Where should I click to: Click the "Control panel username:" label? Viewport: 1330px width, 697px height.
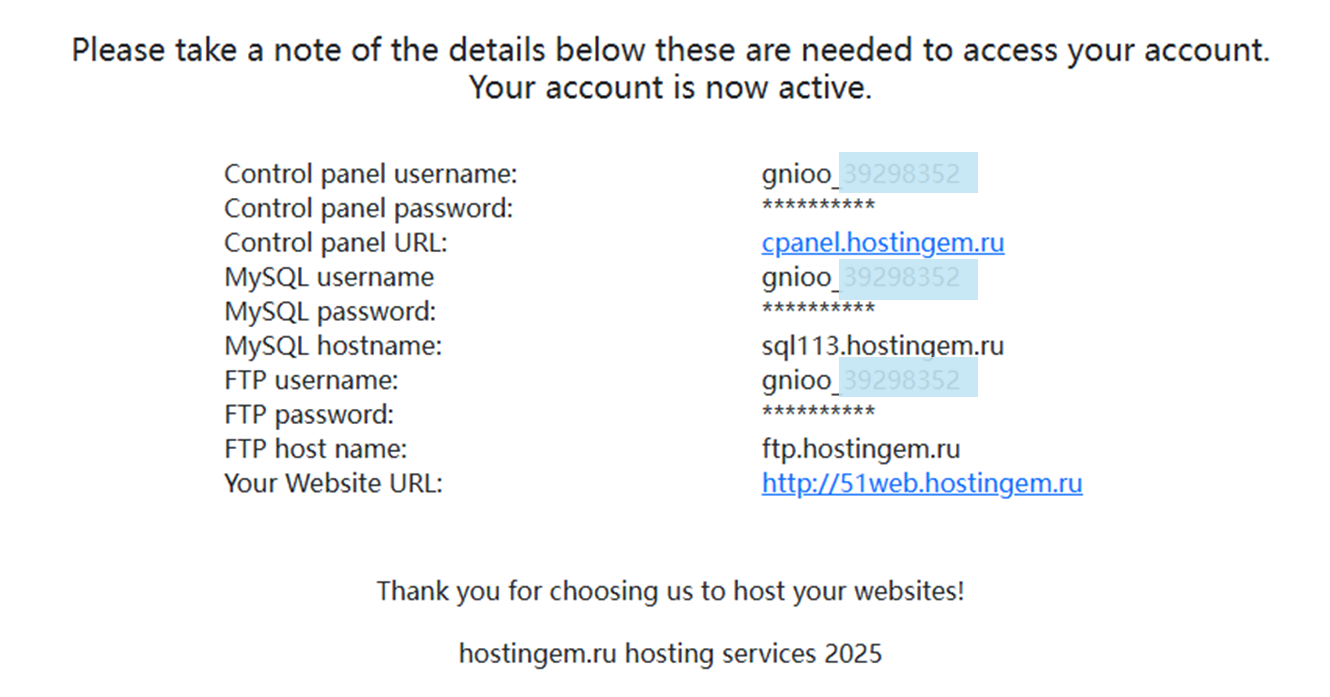[370, 175]
